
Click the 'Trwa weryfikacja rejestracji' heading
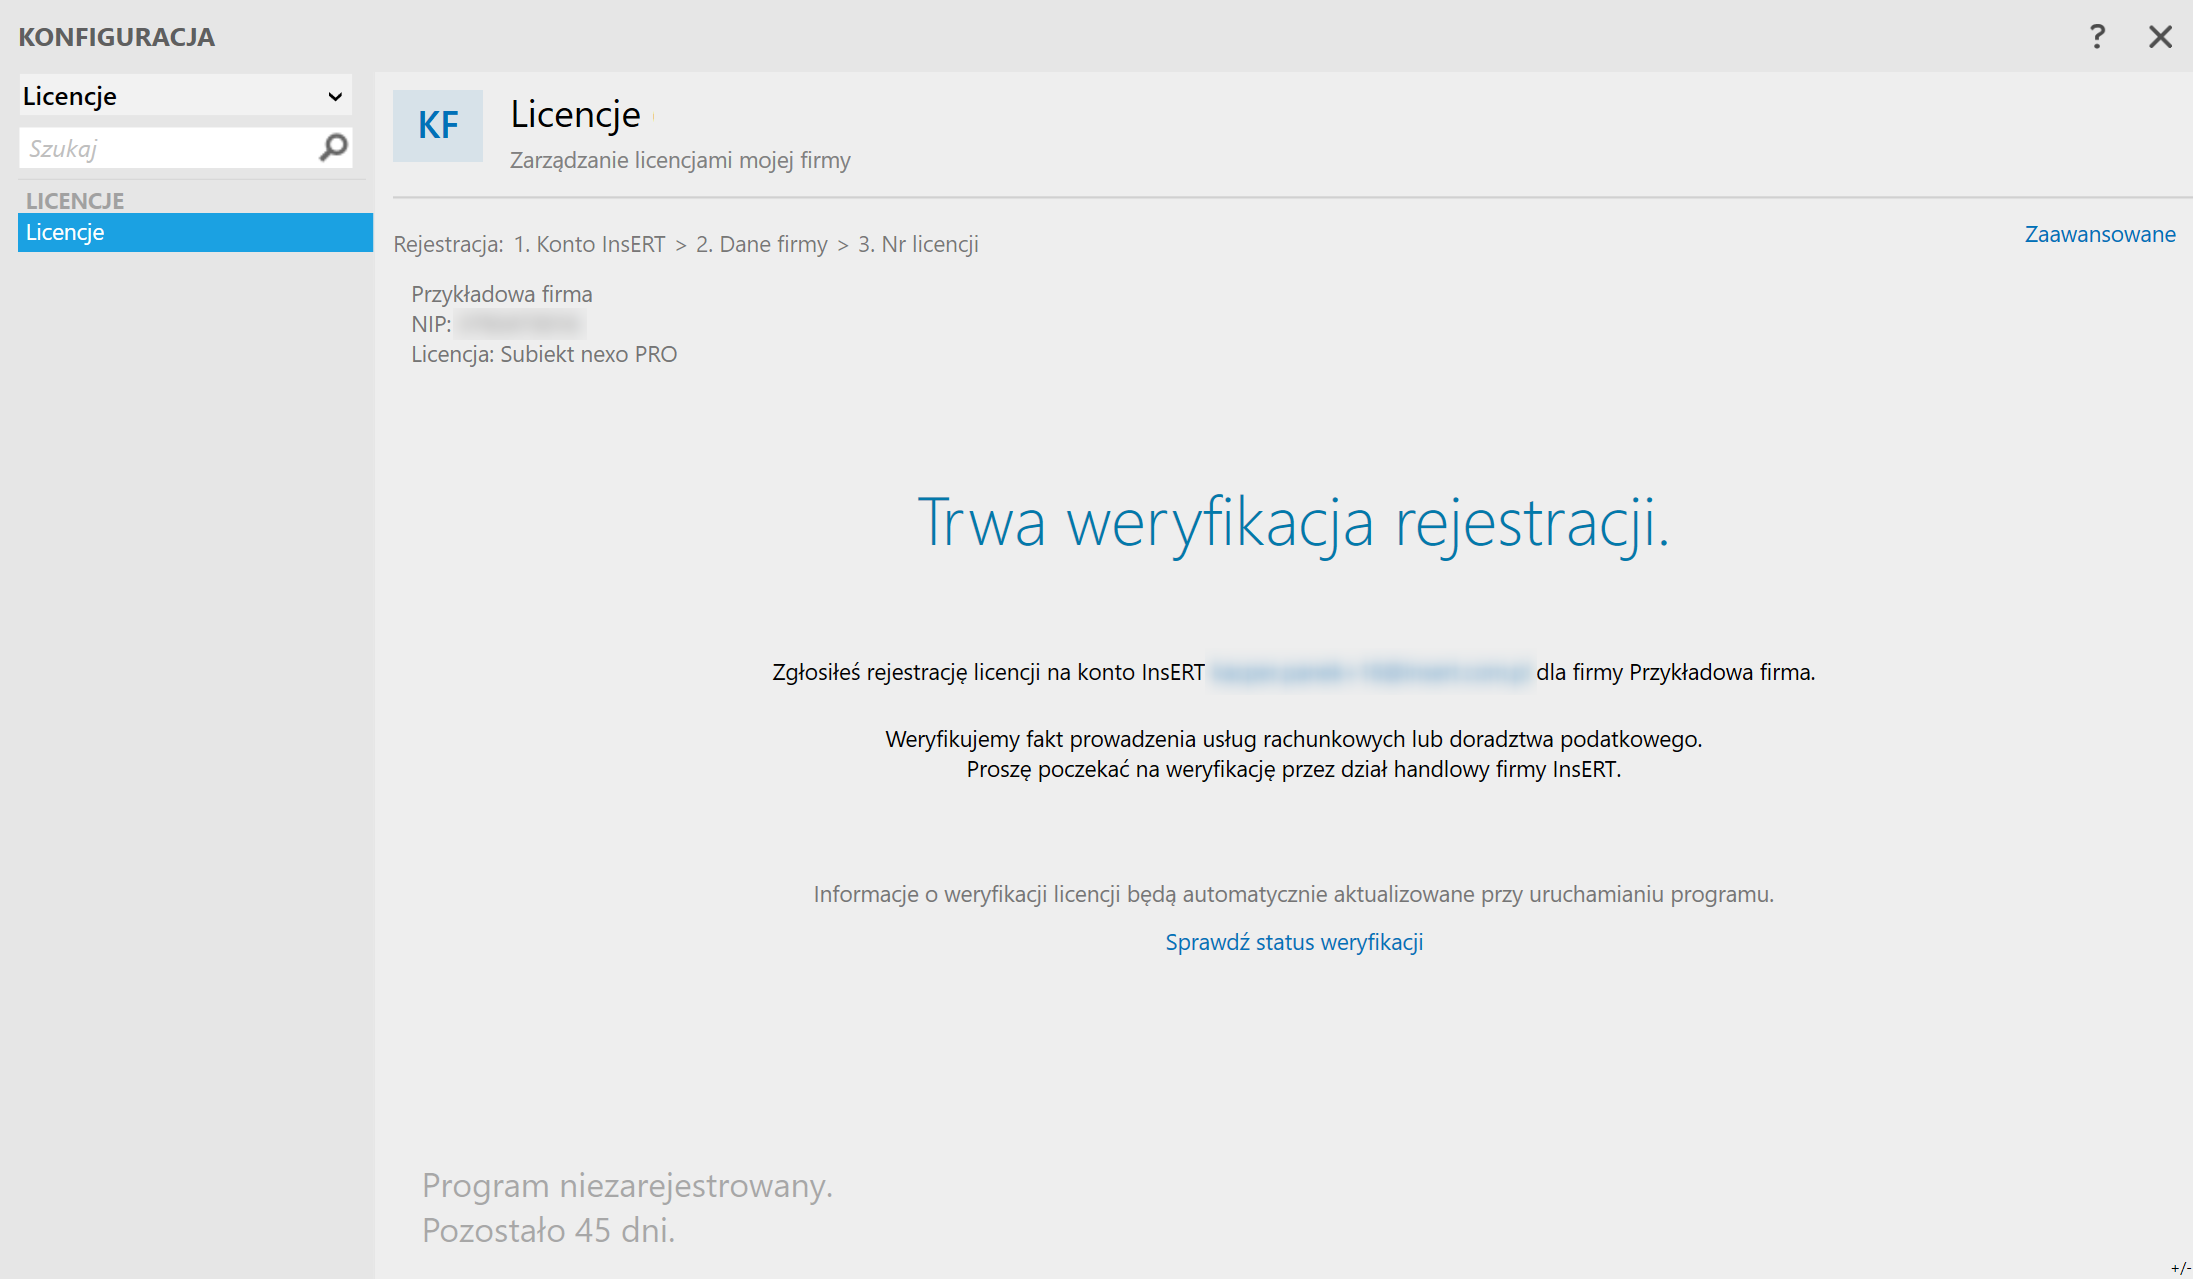coord(1293,522)
